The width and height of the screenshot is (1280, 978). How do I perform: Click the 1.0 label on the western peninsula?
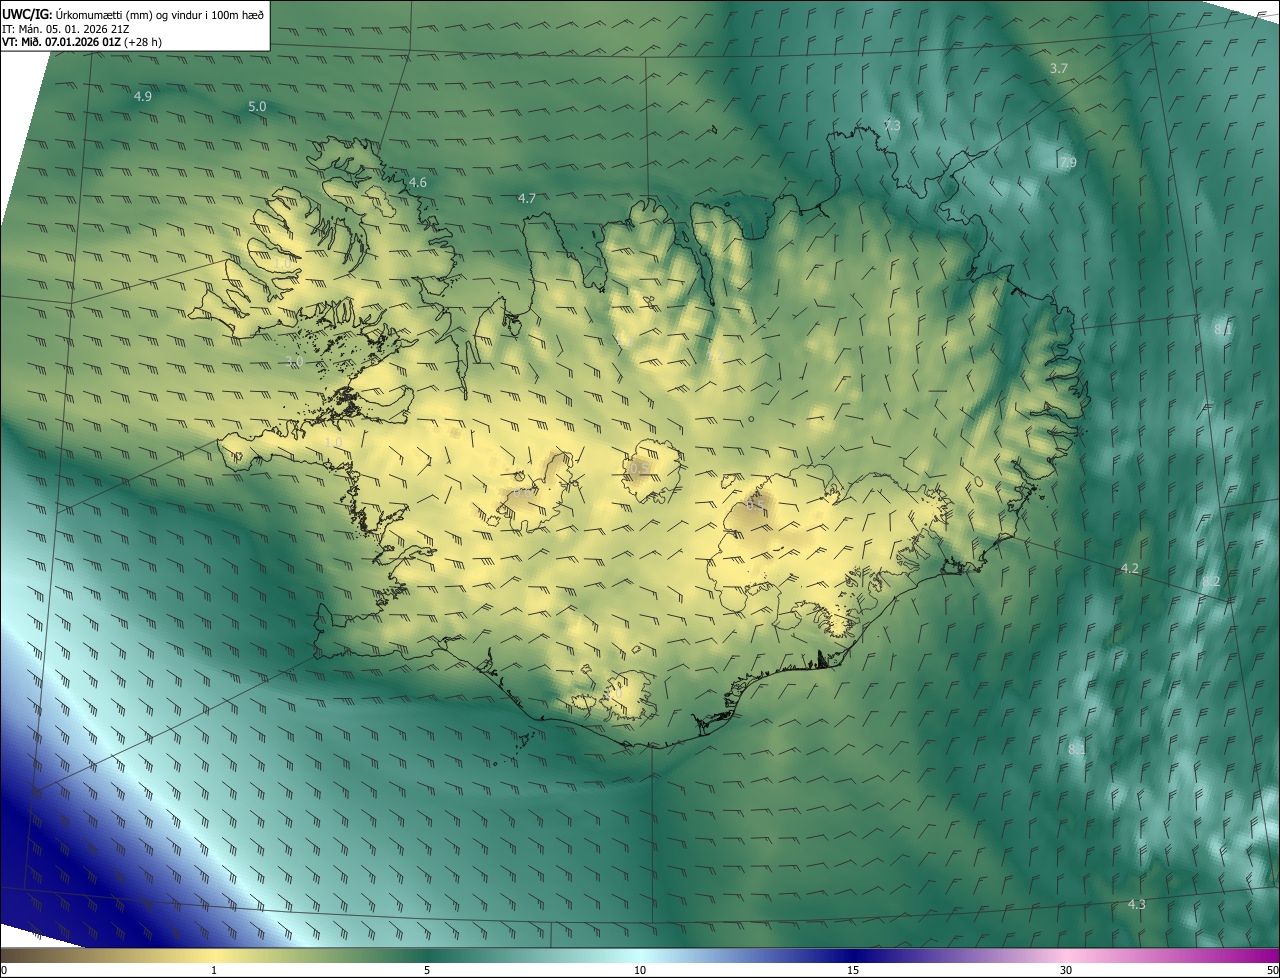(333, 442)
